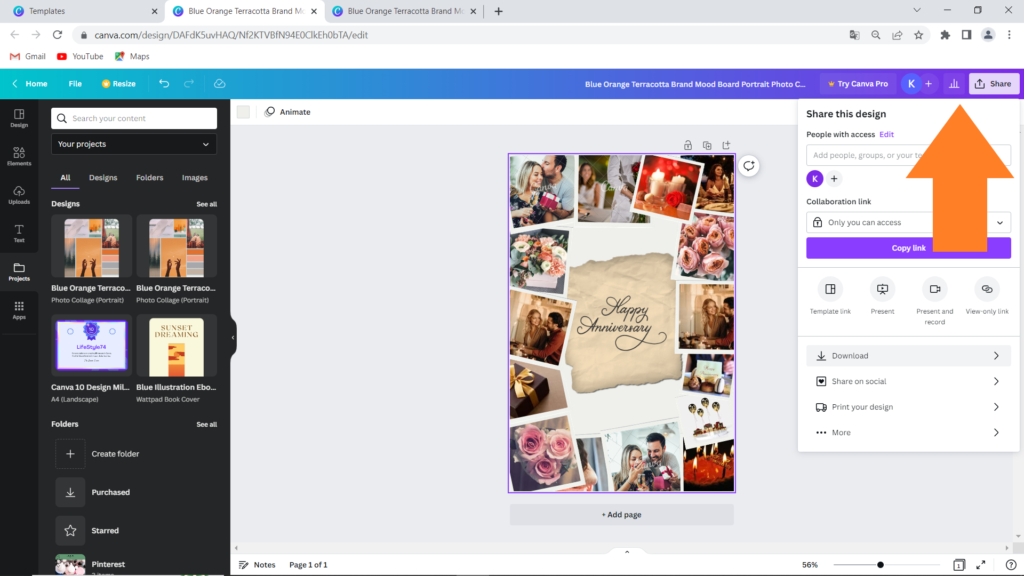Select the Text tool in sidebar
Image resolution: width=1024 pixels, height=576 pixels.
tap(19, 233)
